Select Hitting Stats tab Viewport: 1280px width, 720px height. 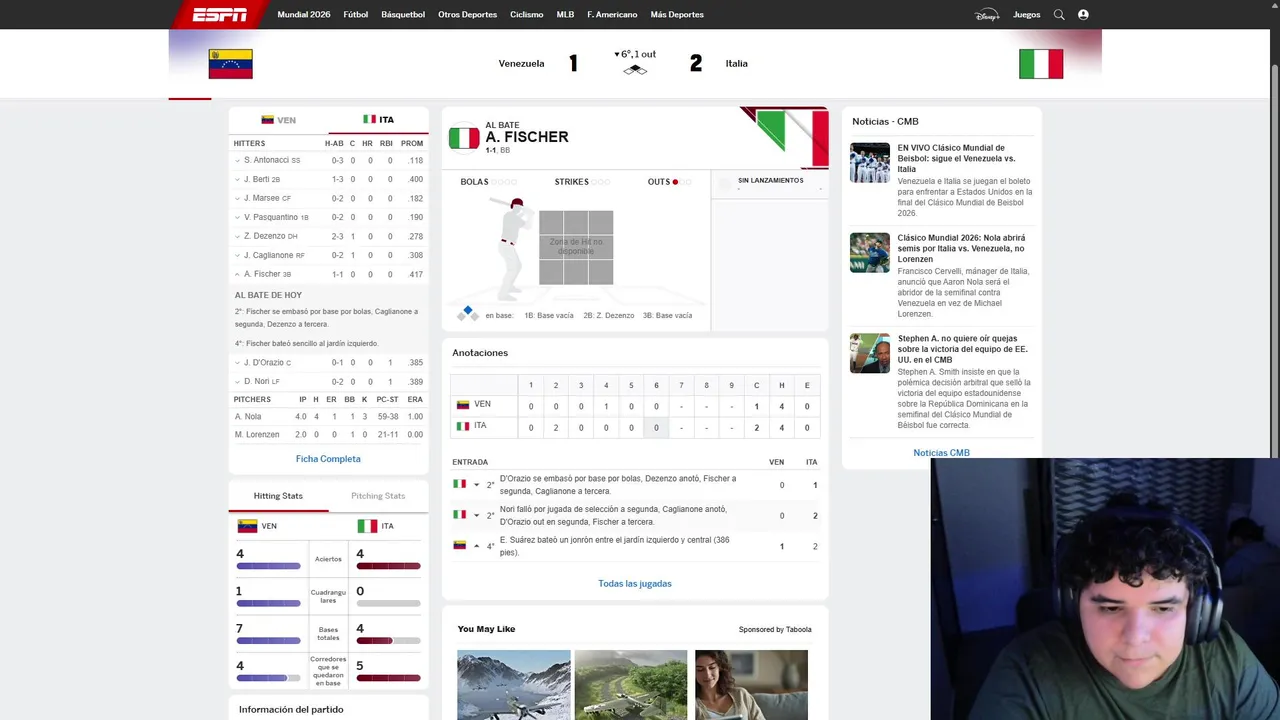tap(278, 496)
